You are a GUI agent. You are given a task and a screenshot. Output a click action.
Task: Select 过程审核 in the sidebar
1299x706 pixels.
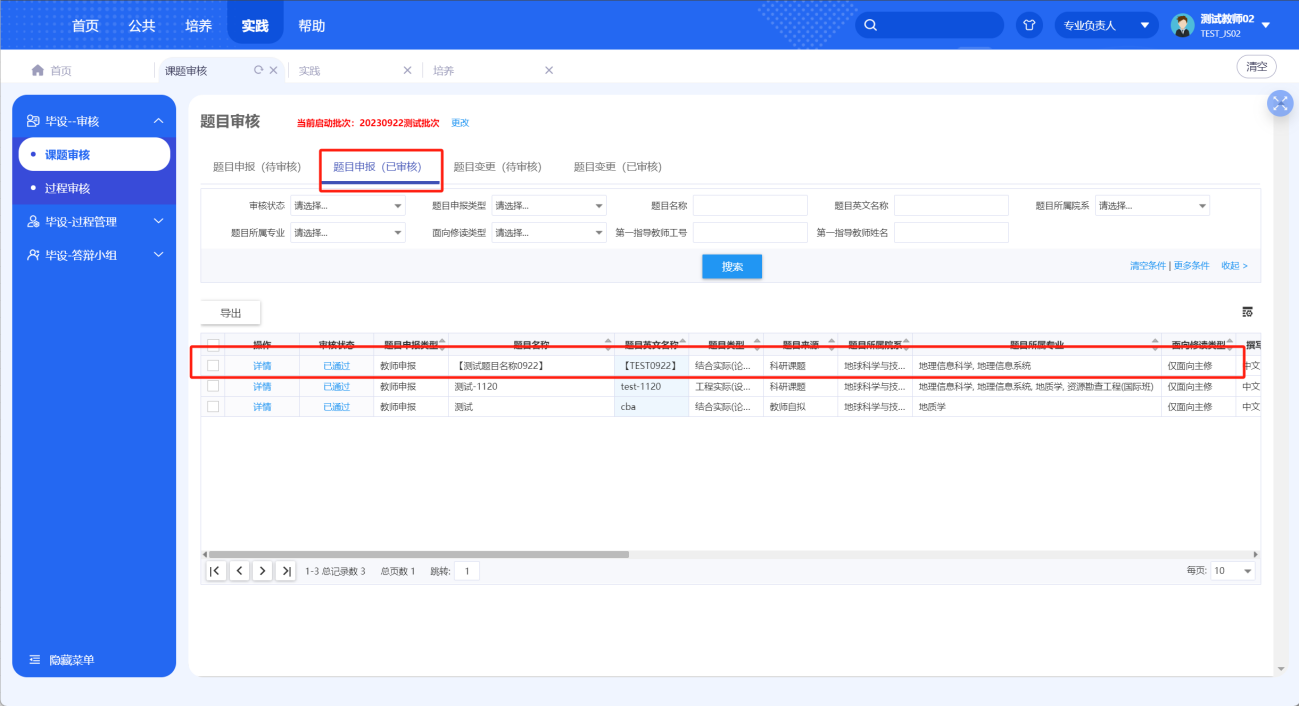pyautogui.click(x=67, y=188)
